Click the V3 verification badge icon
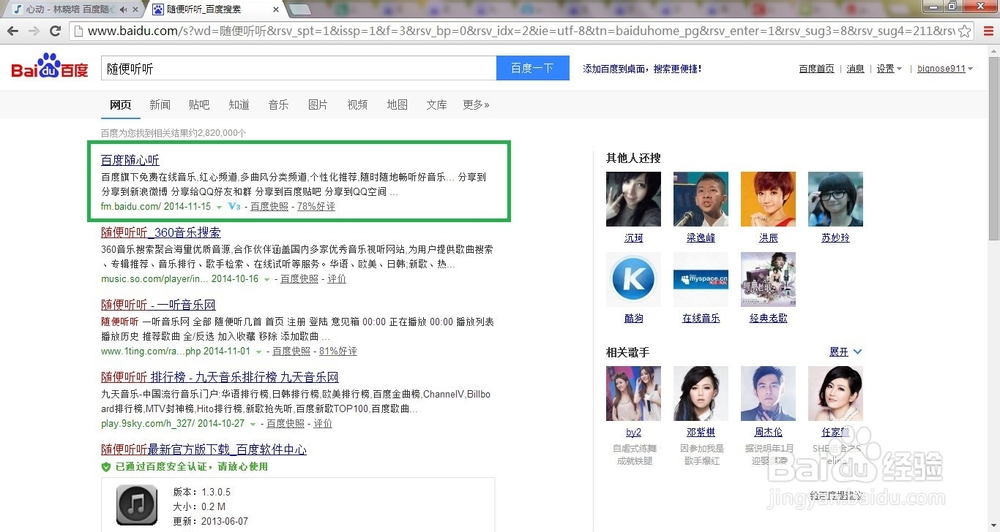Image resolution: width=1000 pixels, height=532 pixels. pos(234,207)
